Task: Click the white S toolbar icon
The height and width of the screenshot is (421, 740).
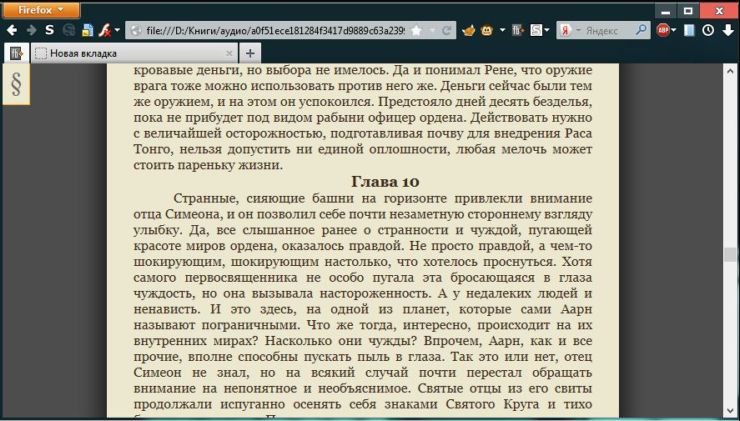Action: point(50,31)
